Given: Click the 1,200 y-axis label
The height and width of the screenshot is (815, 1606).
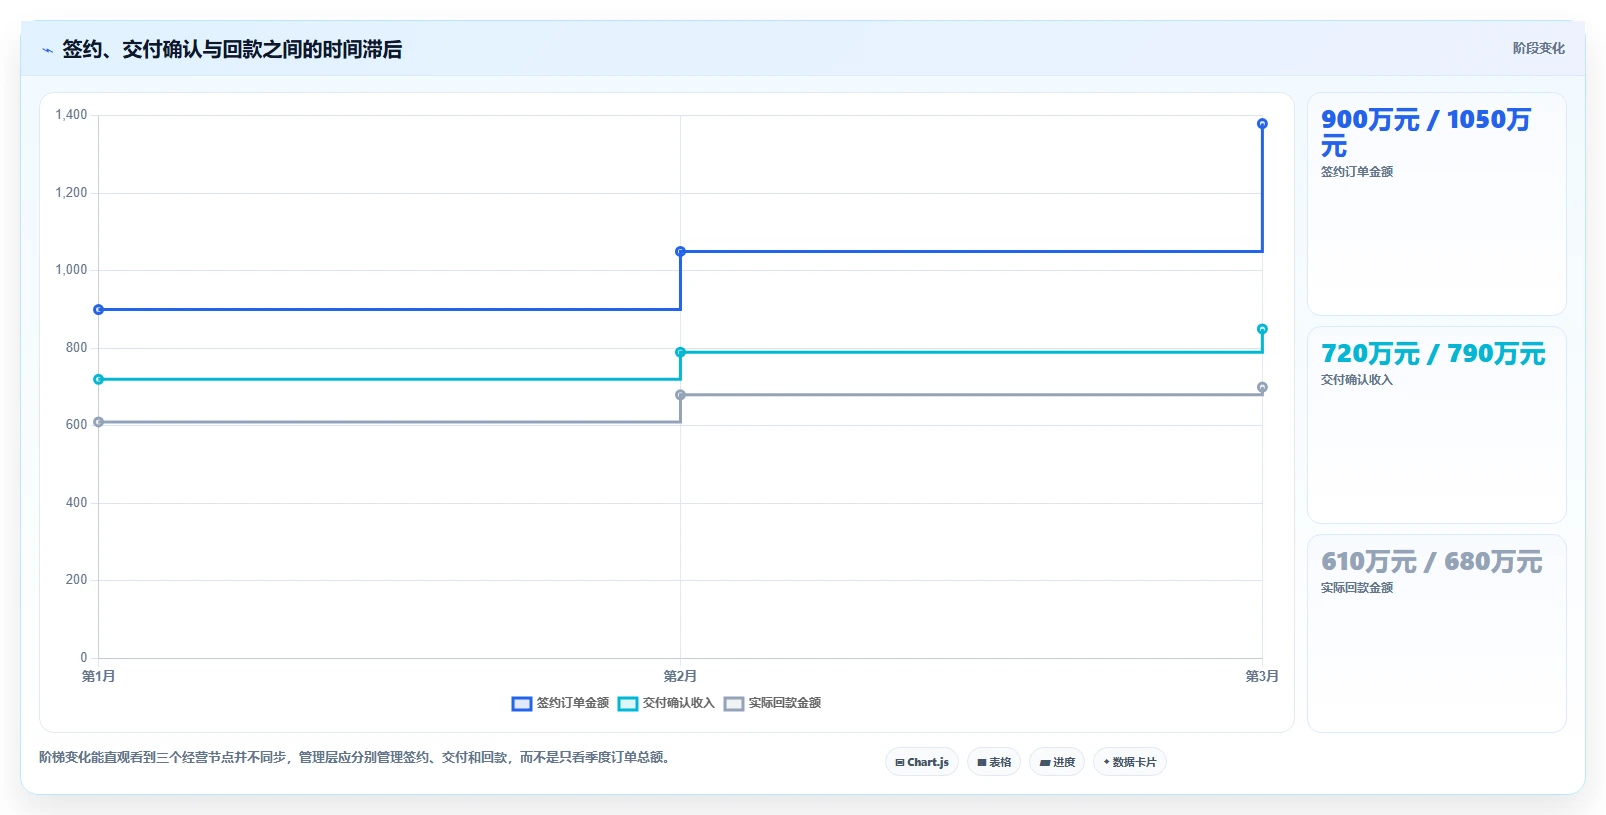Looking at the screenshot, I should (x=71, y=193).
